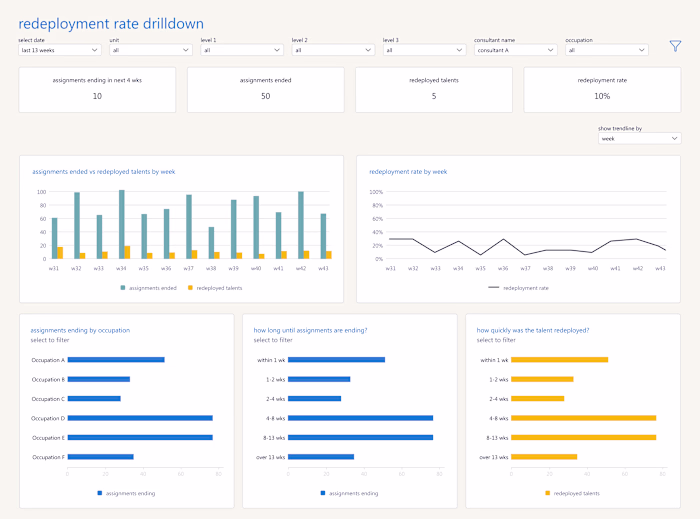Click the redeployment rate line legend marker

point(493,287)
